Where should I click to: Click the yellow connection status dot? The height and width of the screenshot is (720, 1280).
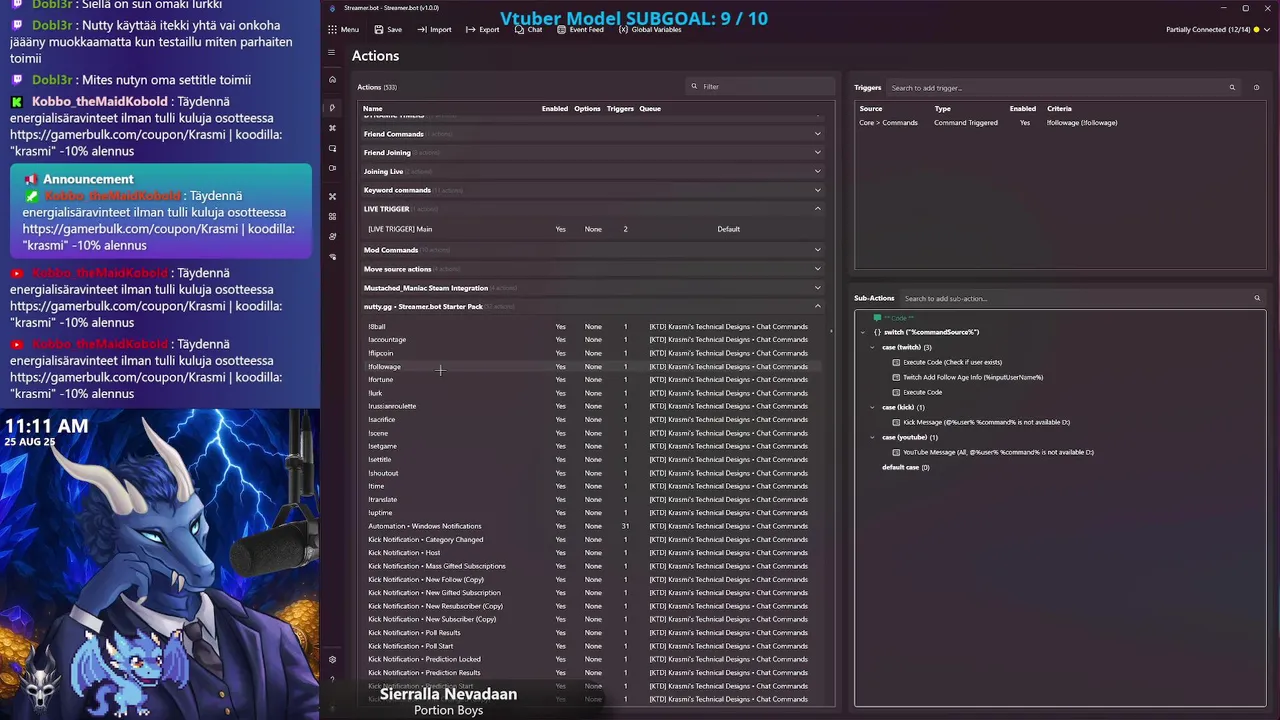click(x=1258, y=29)
